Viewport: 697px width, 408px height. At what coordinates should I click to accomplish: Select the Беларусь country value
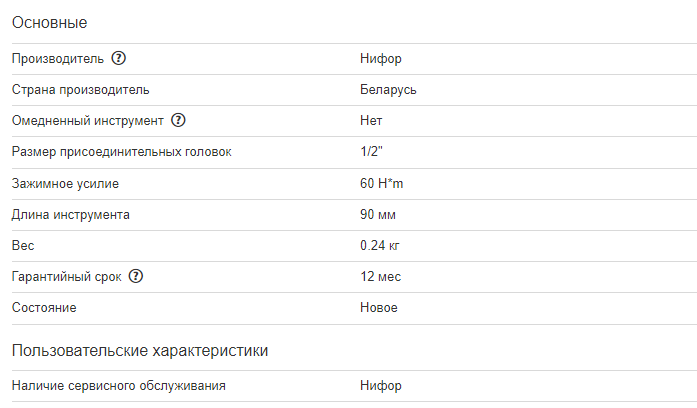pyautogui.click(x=388, y=90)
